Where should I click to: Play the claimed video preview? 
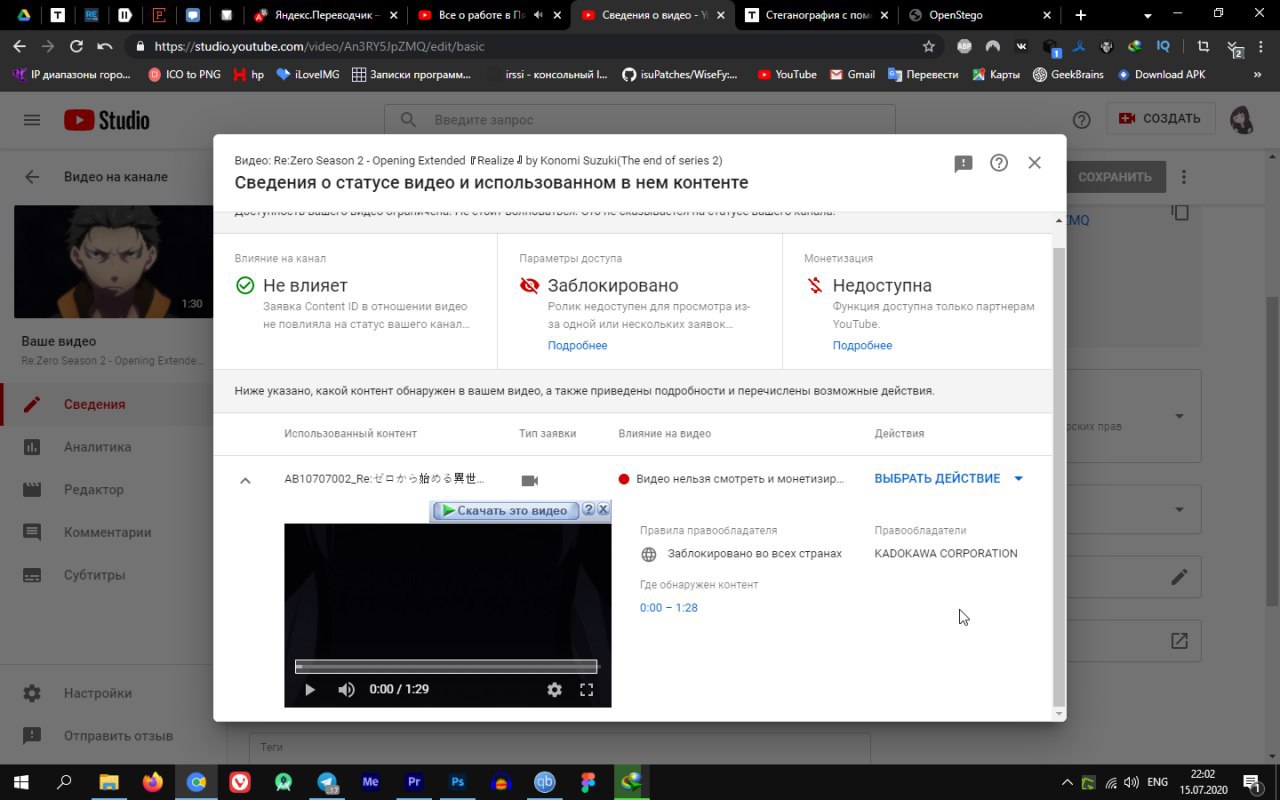pos(309,689)
